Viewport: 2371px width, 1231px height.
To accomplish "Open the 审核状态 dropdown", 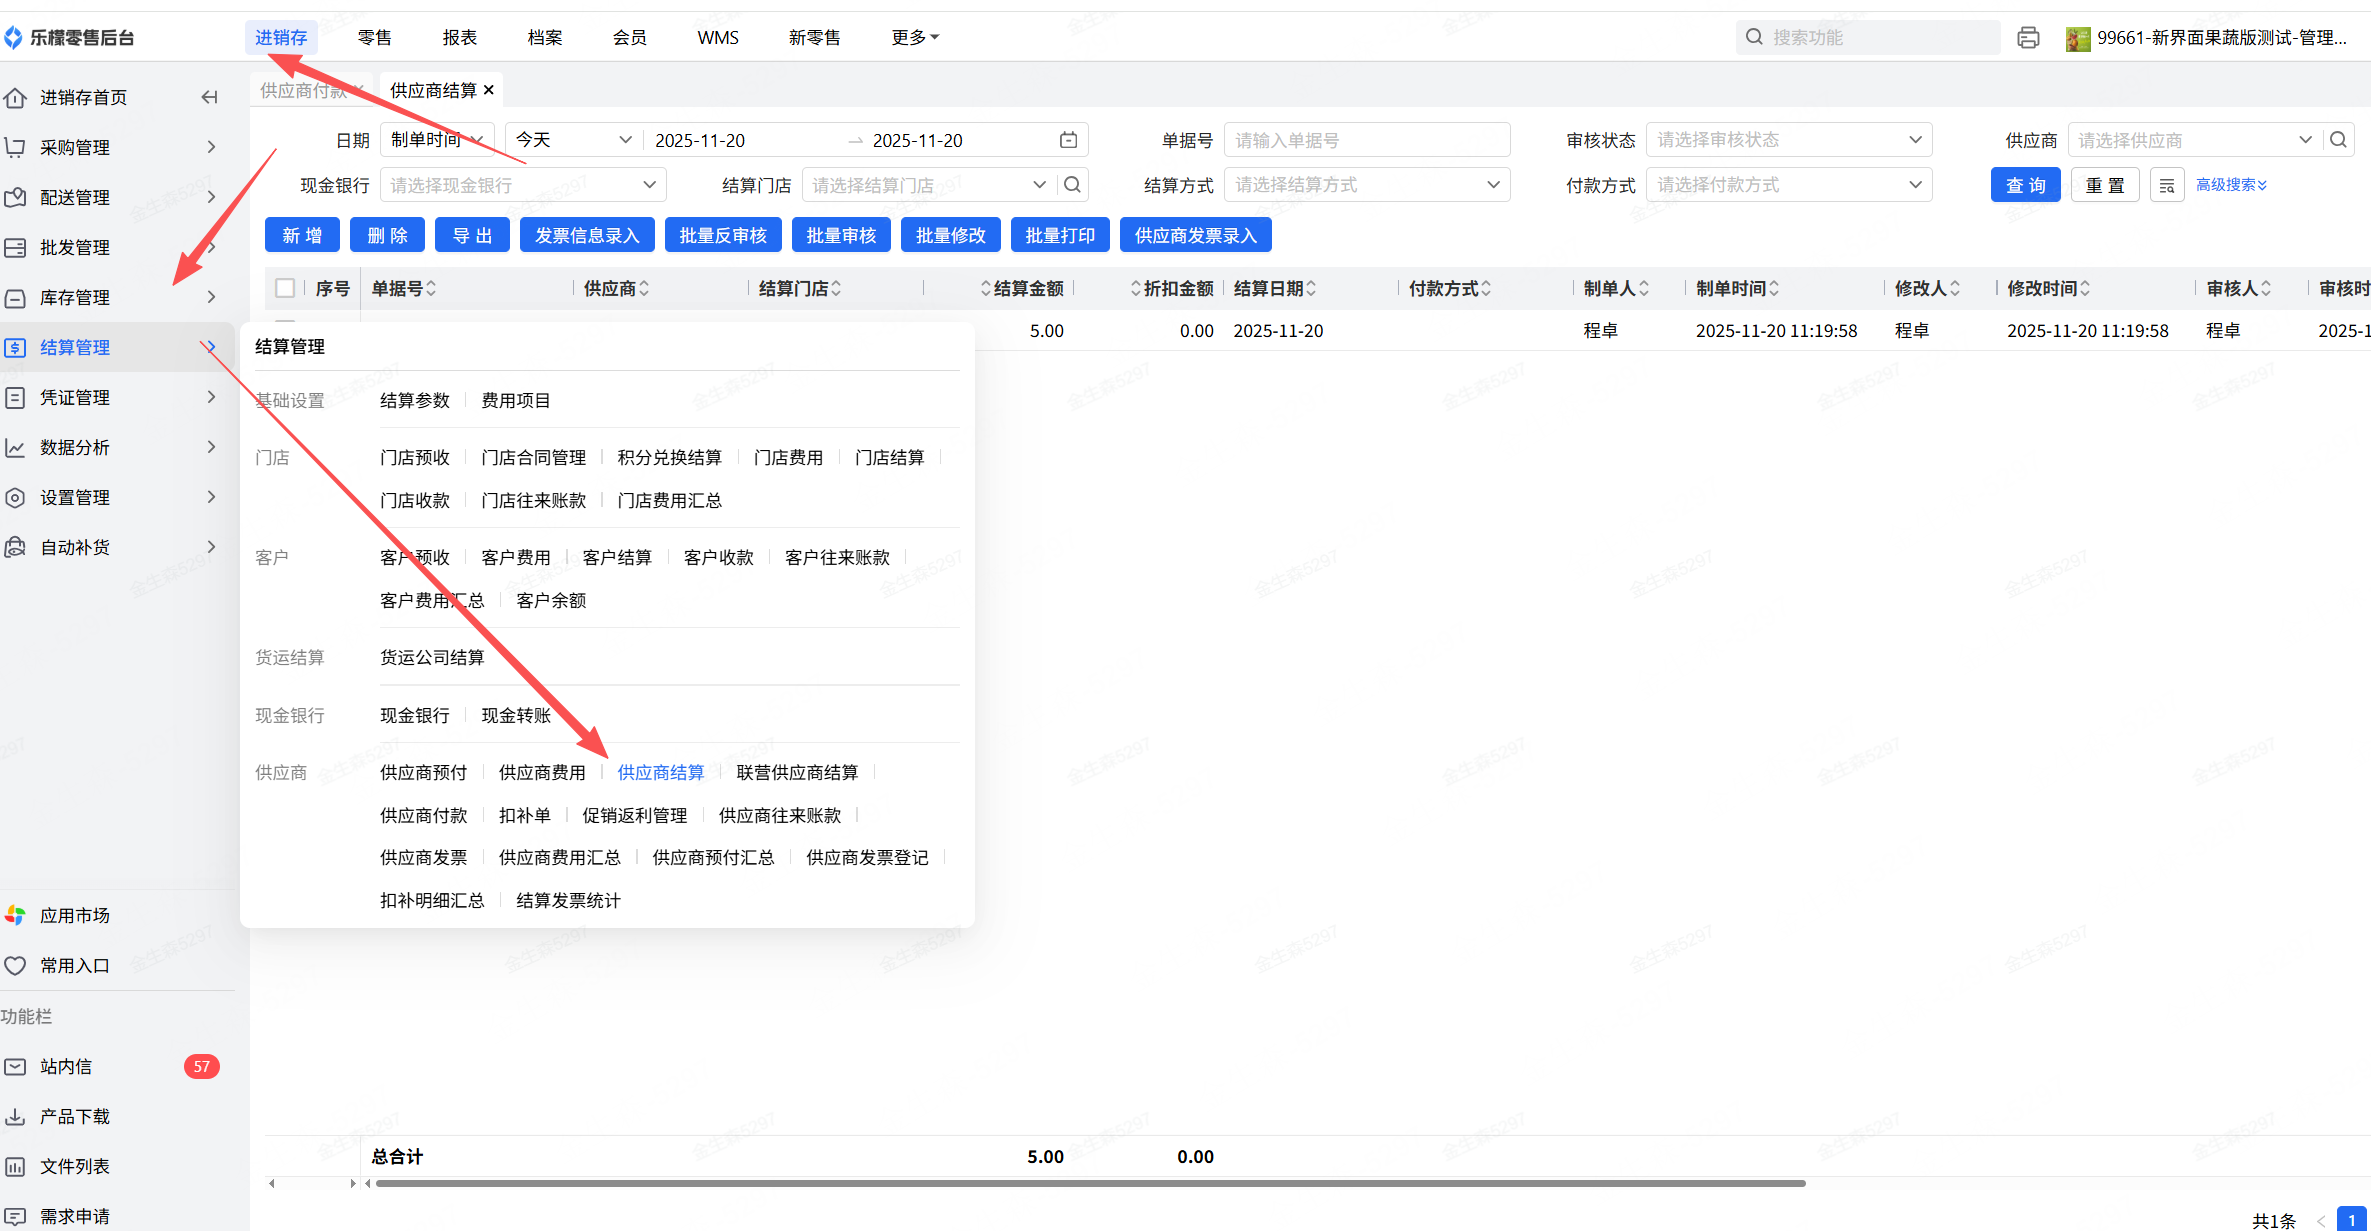I will pyautogui.click(x=1788, y=140).
